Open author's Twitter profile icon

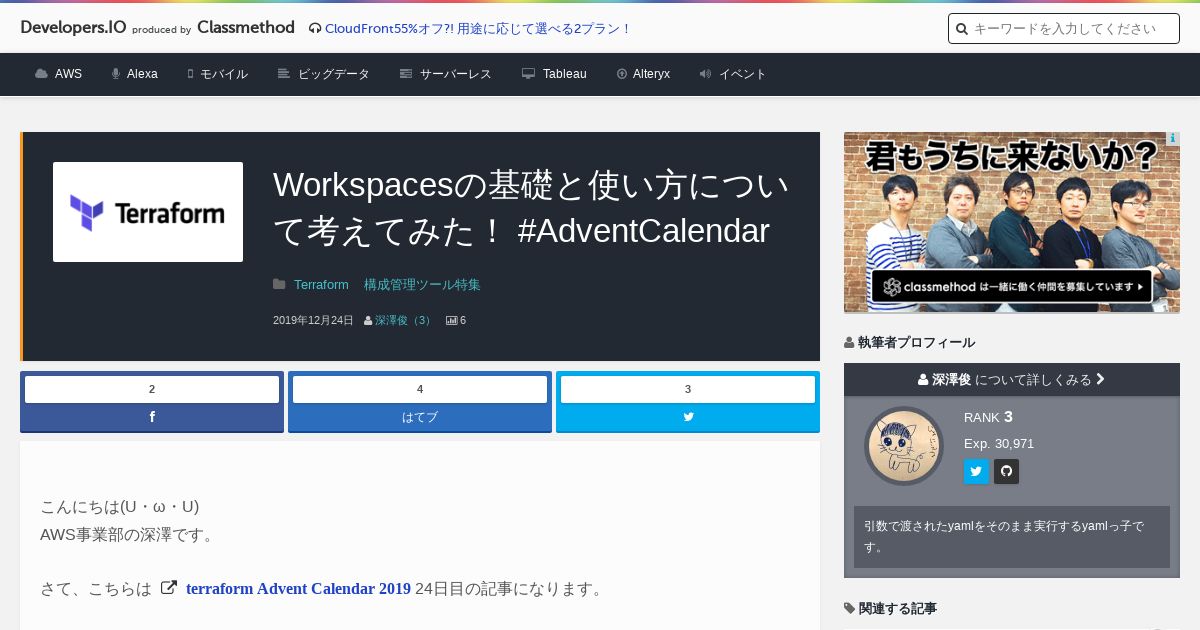click(x=976, y=471)
